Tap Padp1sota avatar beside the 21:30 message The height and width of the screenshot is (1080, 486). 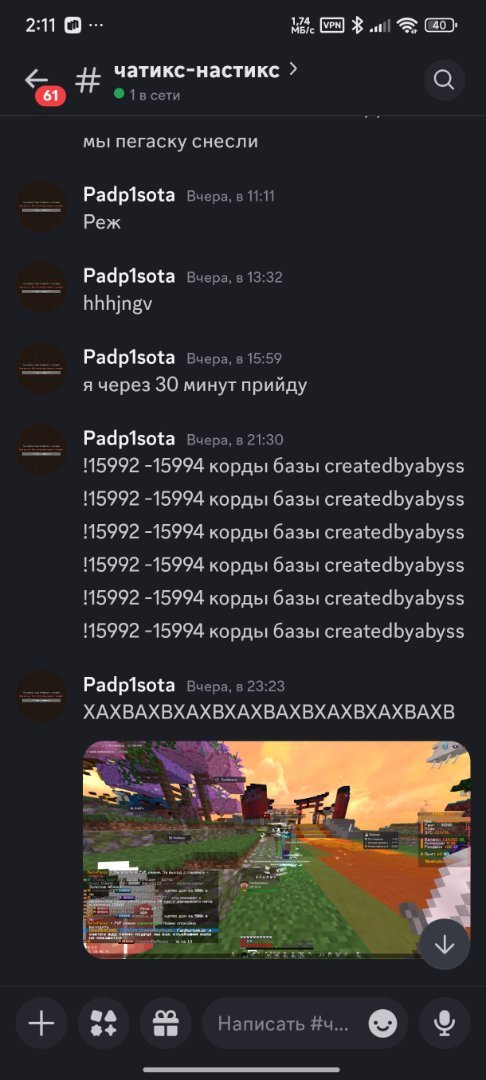click(x=41, y=450)
